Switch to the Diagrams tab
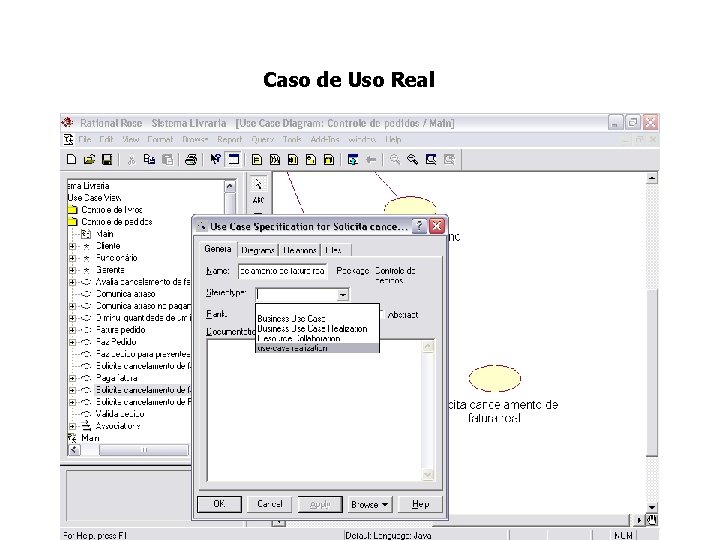720x540 pixels. (258, 250)
